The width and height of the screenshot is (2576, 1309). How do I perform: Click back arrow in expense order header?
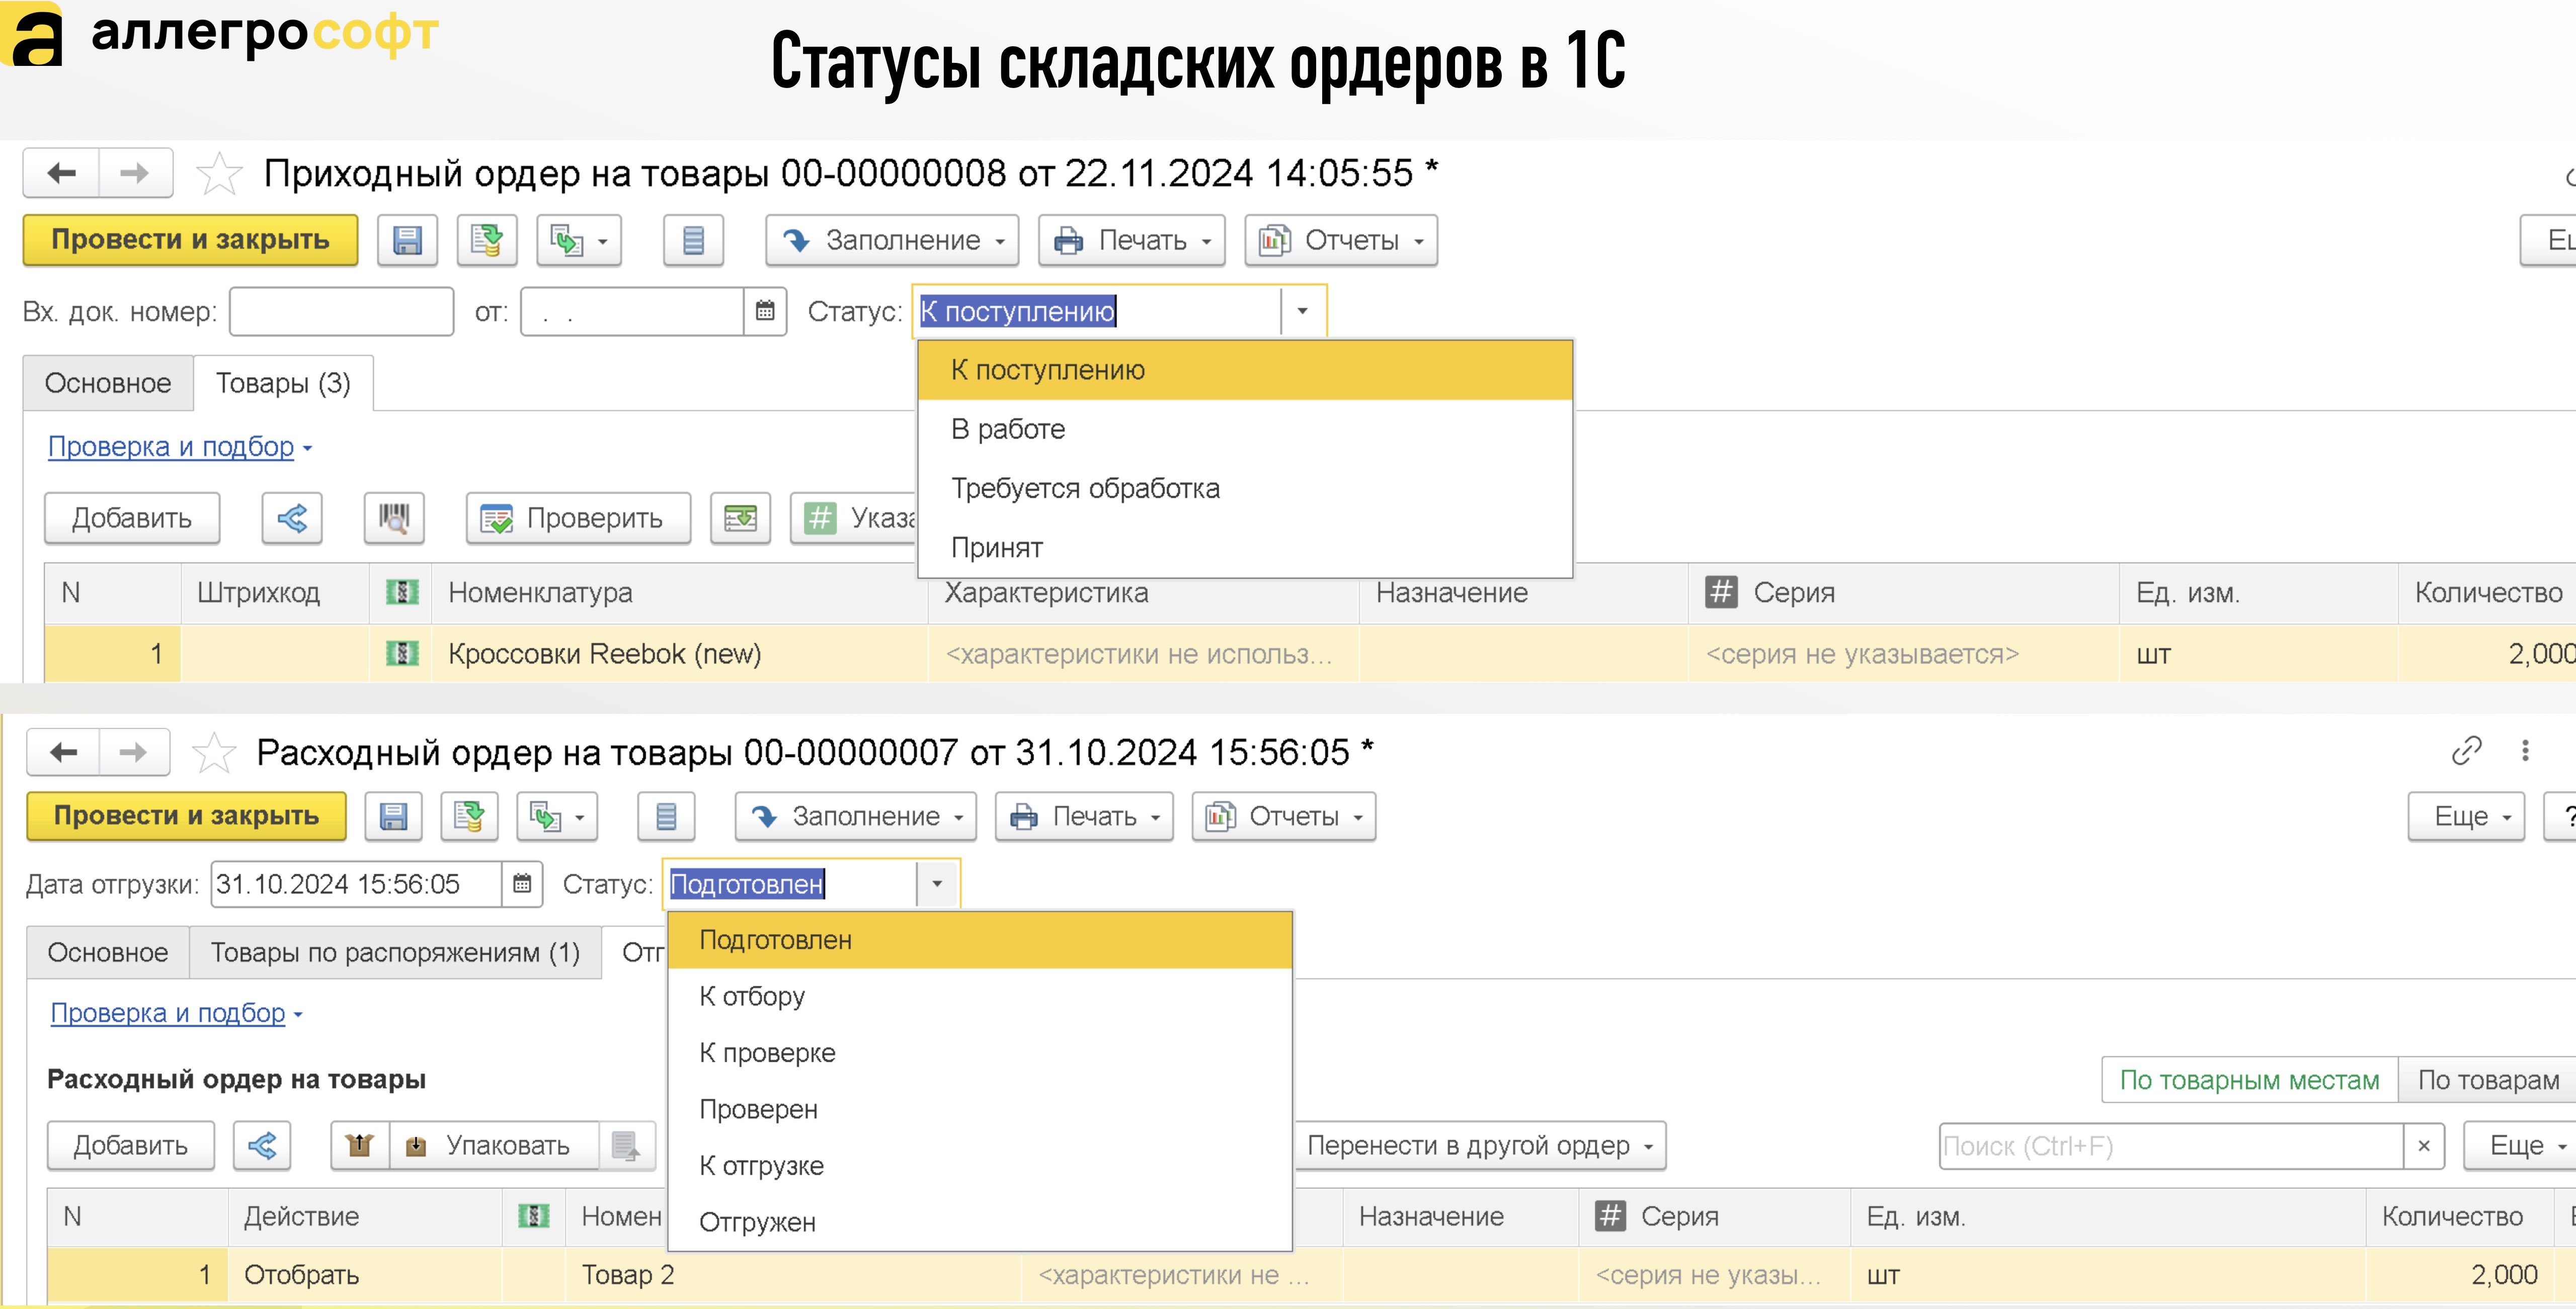click(63, 752)
